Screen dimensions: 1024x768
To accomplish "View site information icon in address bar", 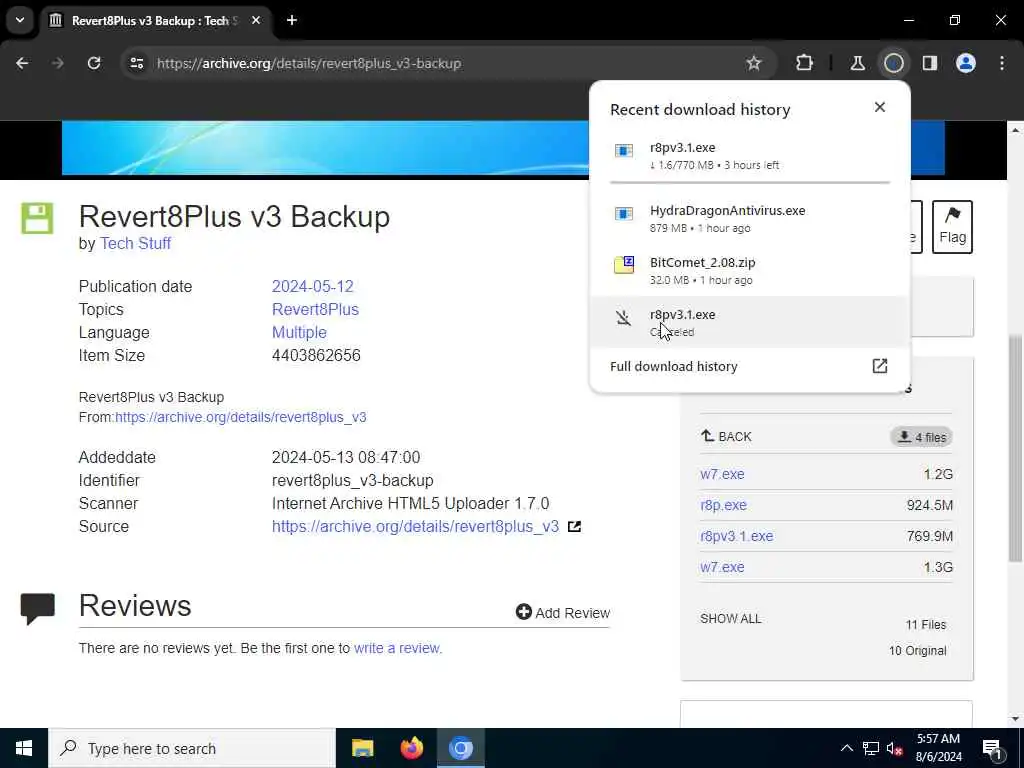I will 136,63.
